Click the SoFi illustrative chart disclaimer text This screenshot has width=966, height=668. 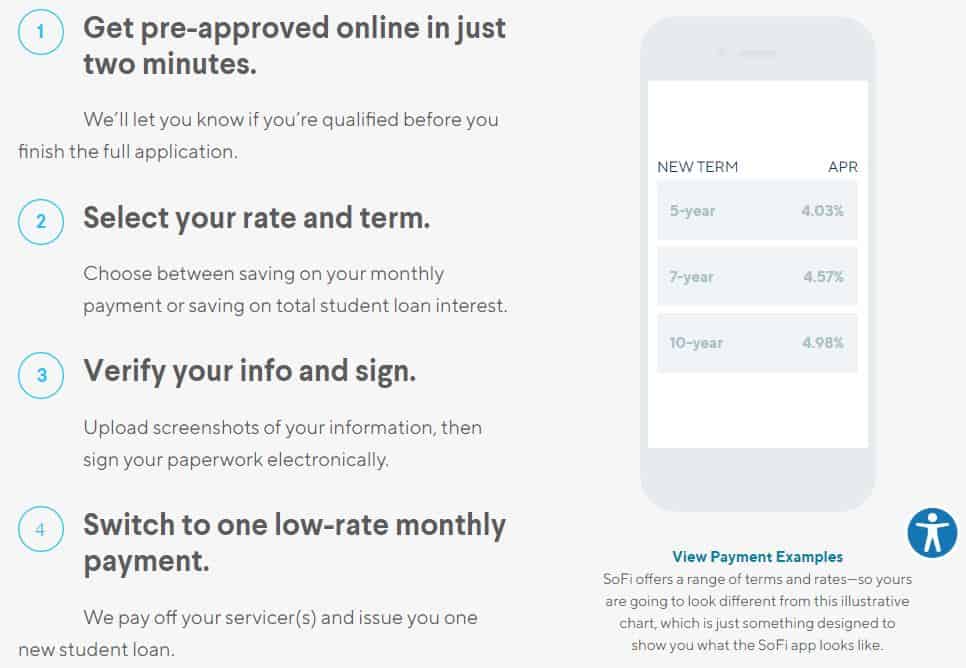tap(757, 612)
